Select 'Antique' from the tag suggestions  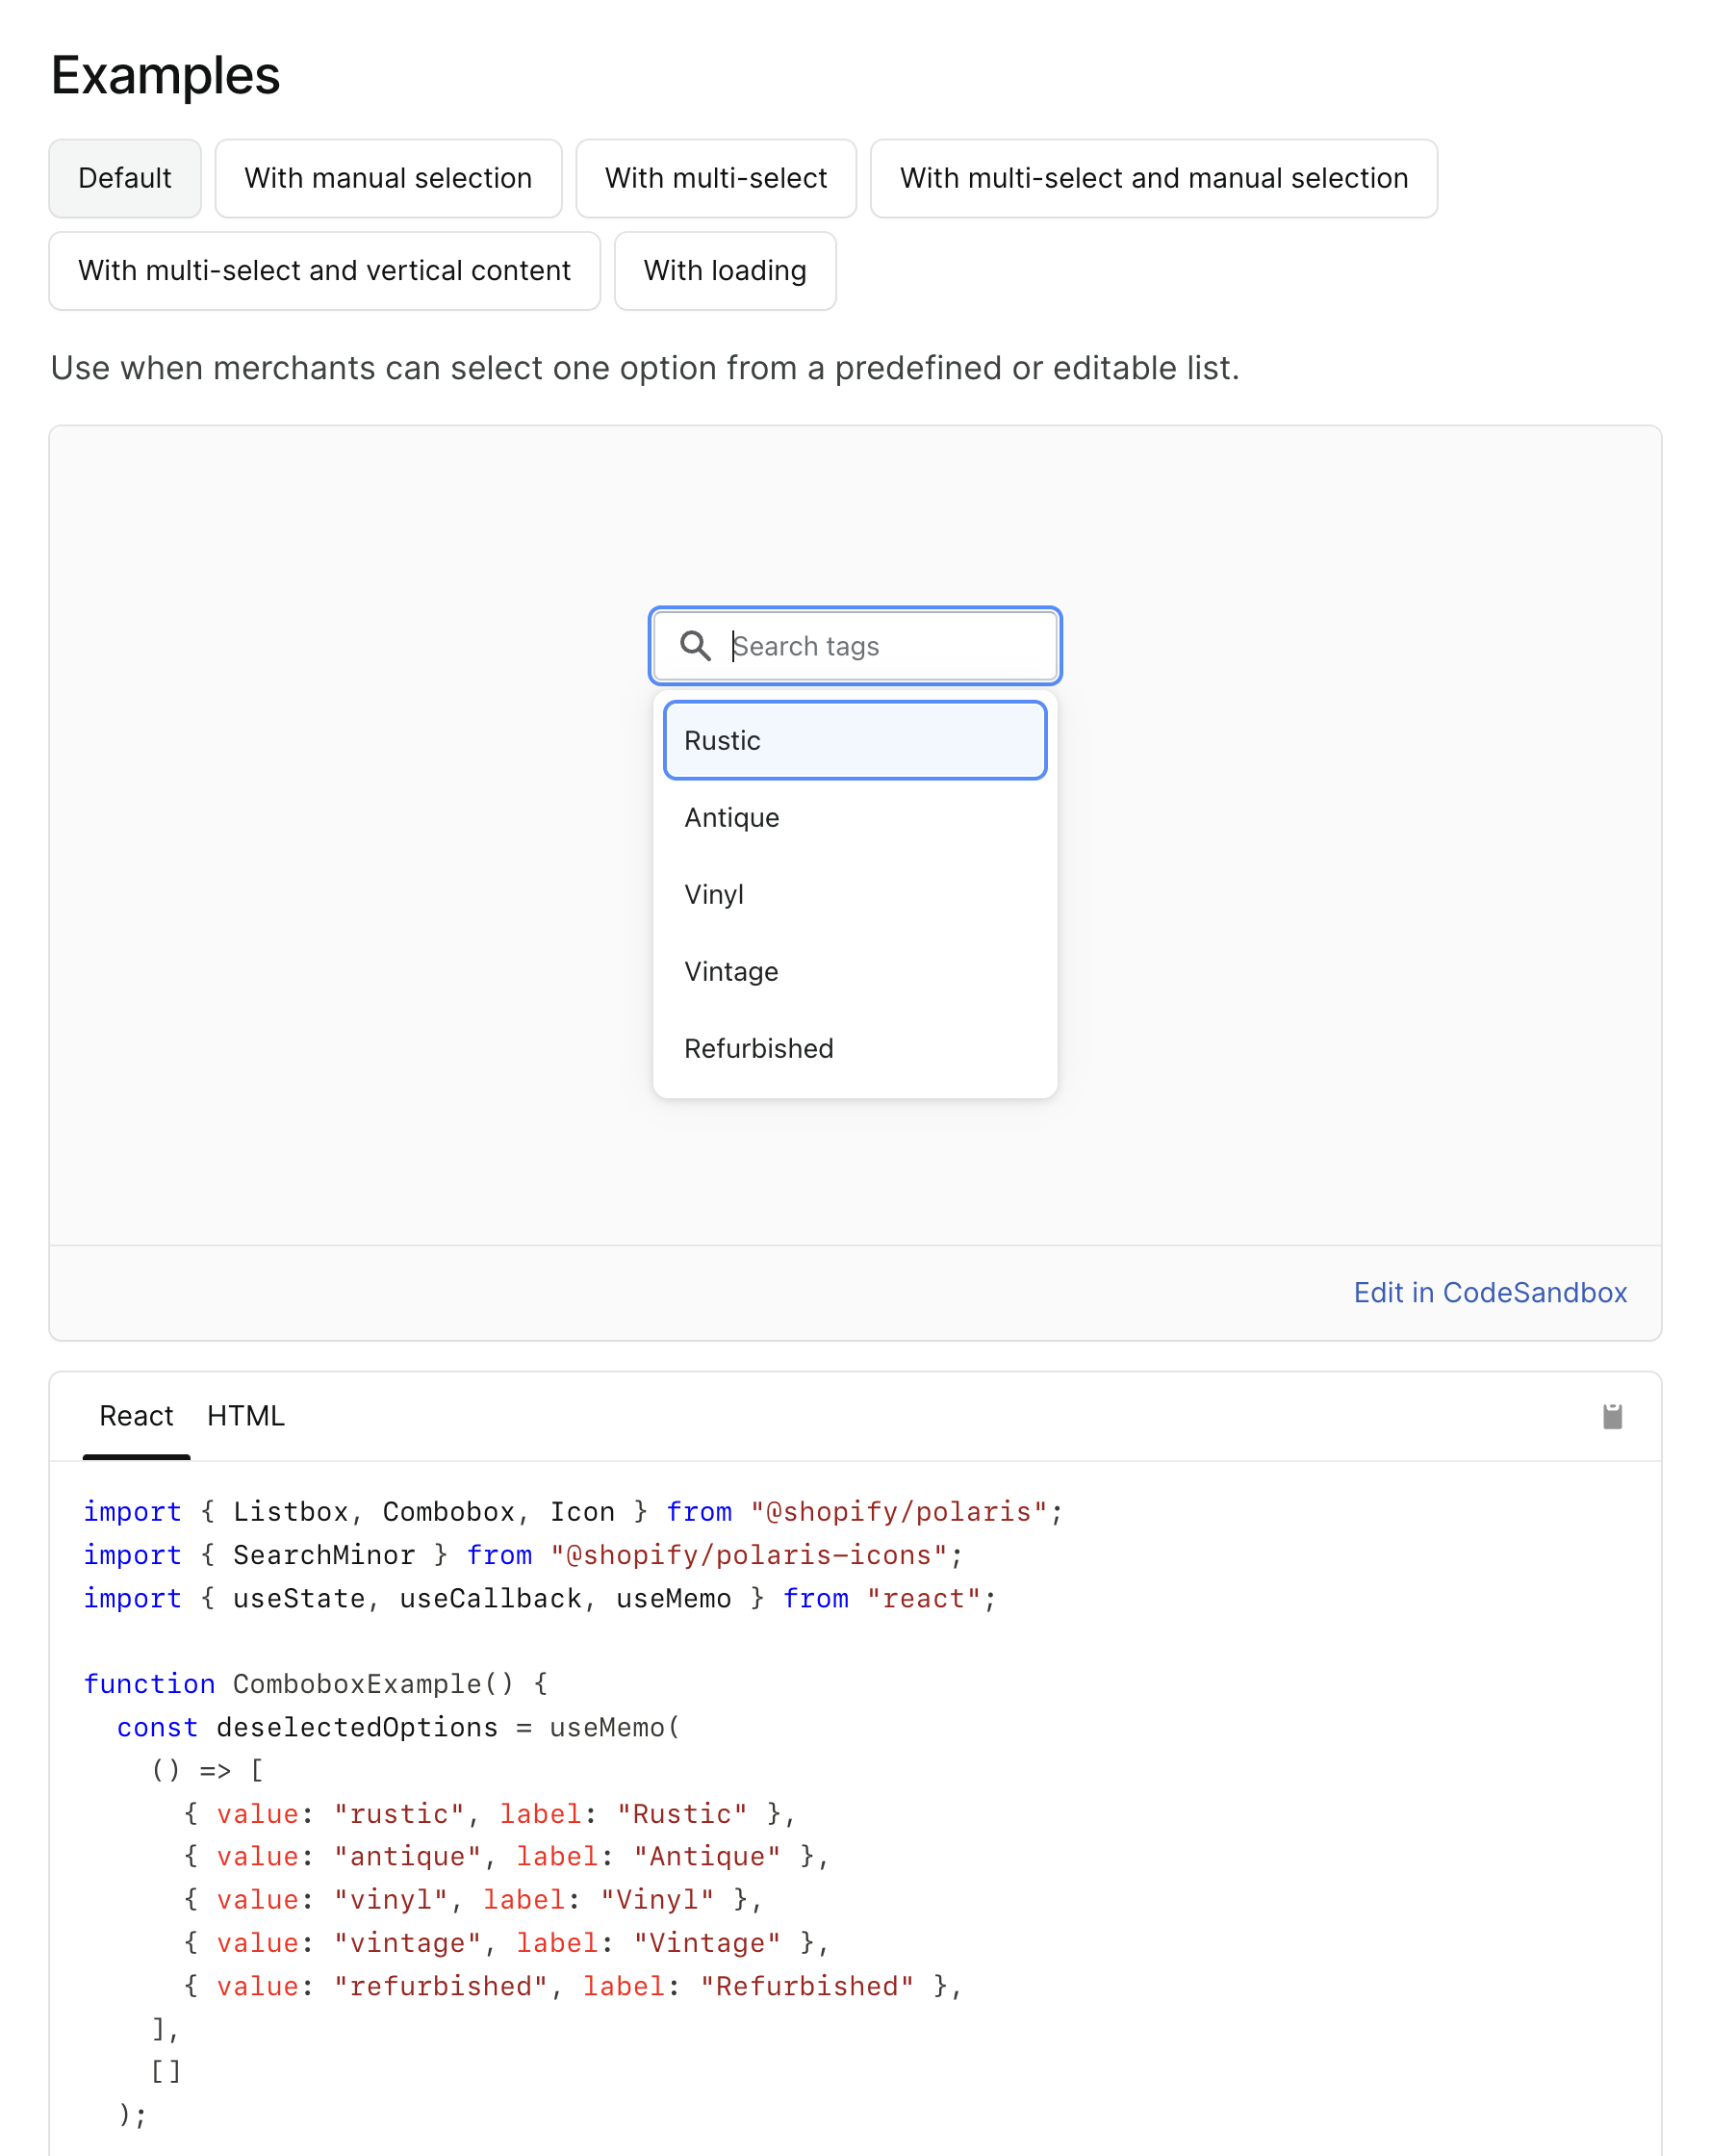854,817
